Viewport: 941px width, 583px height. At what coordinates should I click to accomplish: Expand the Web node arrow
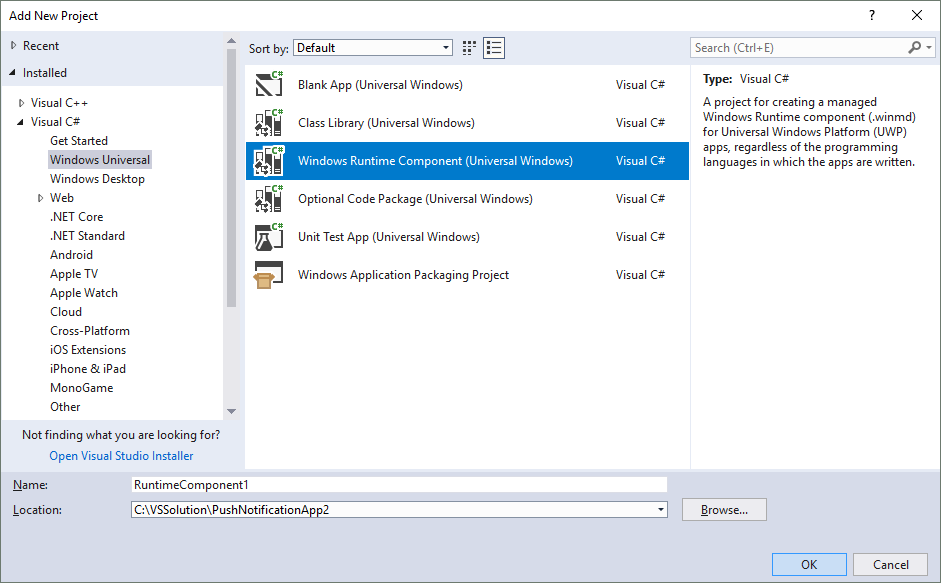click(x=41, y=198)
